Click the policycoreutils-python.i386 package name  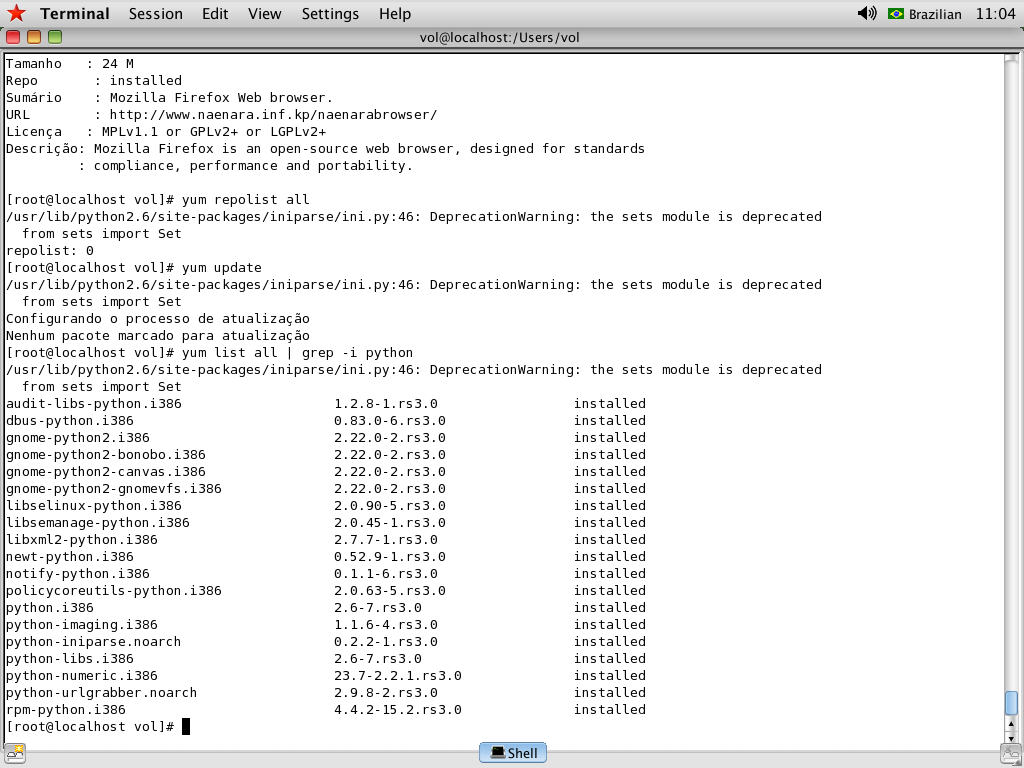click(x=114, y=590)
